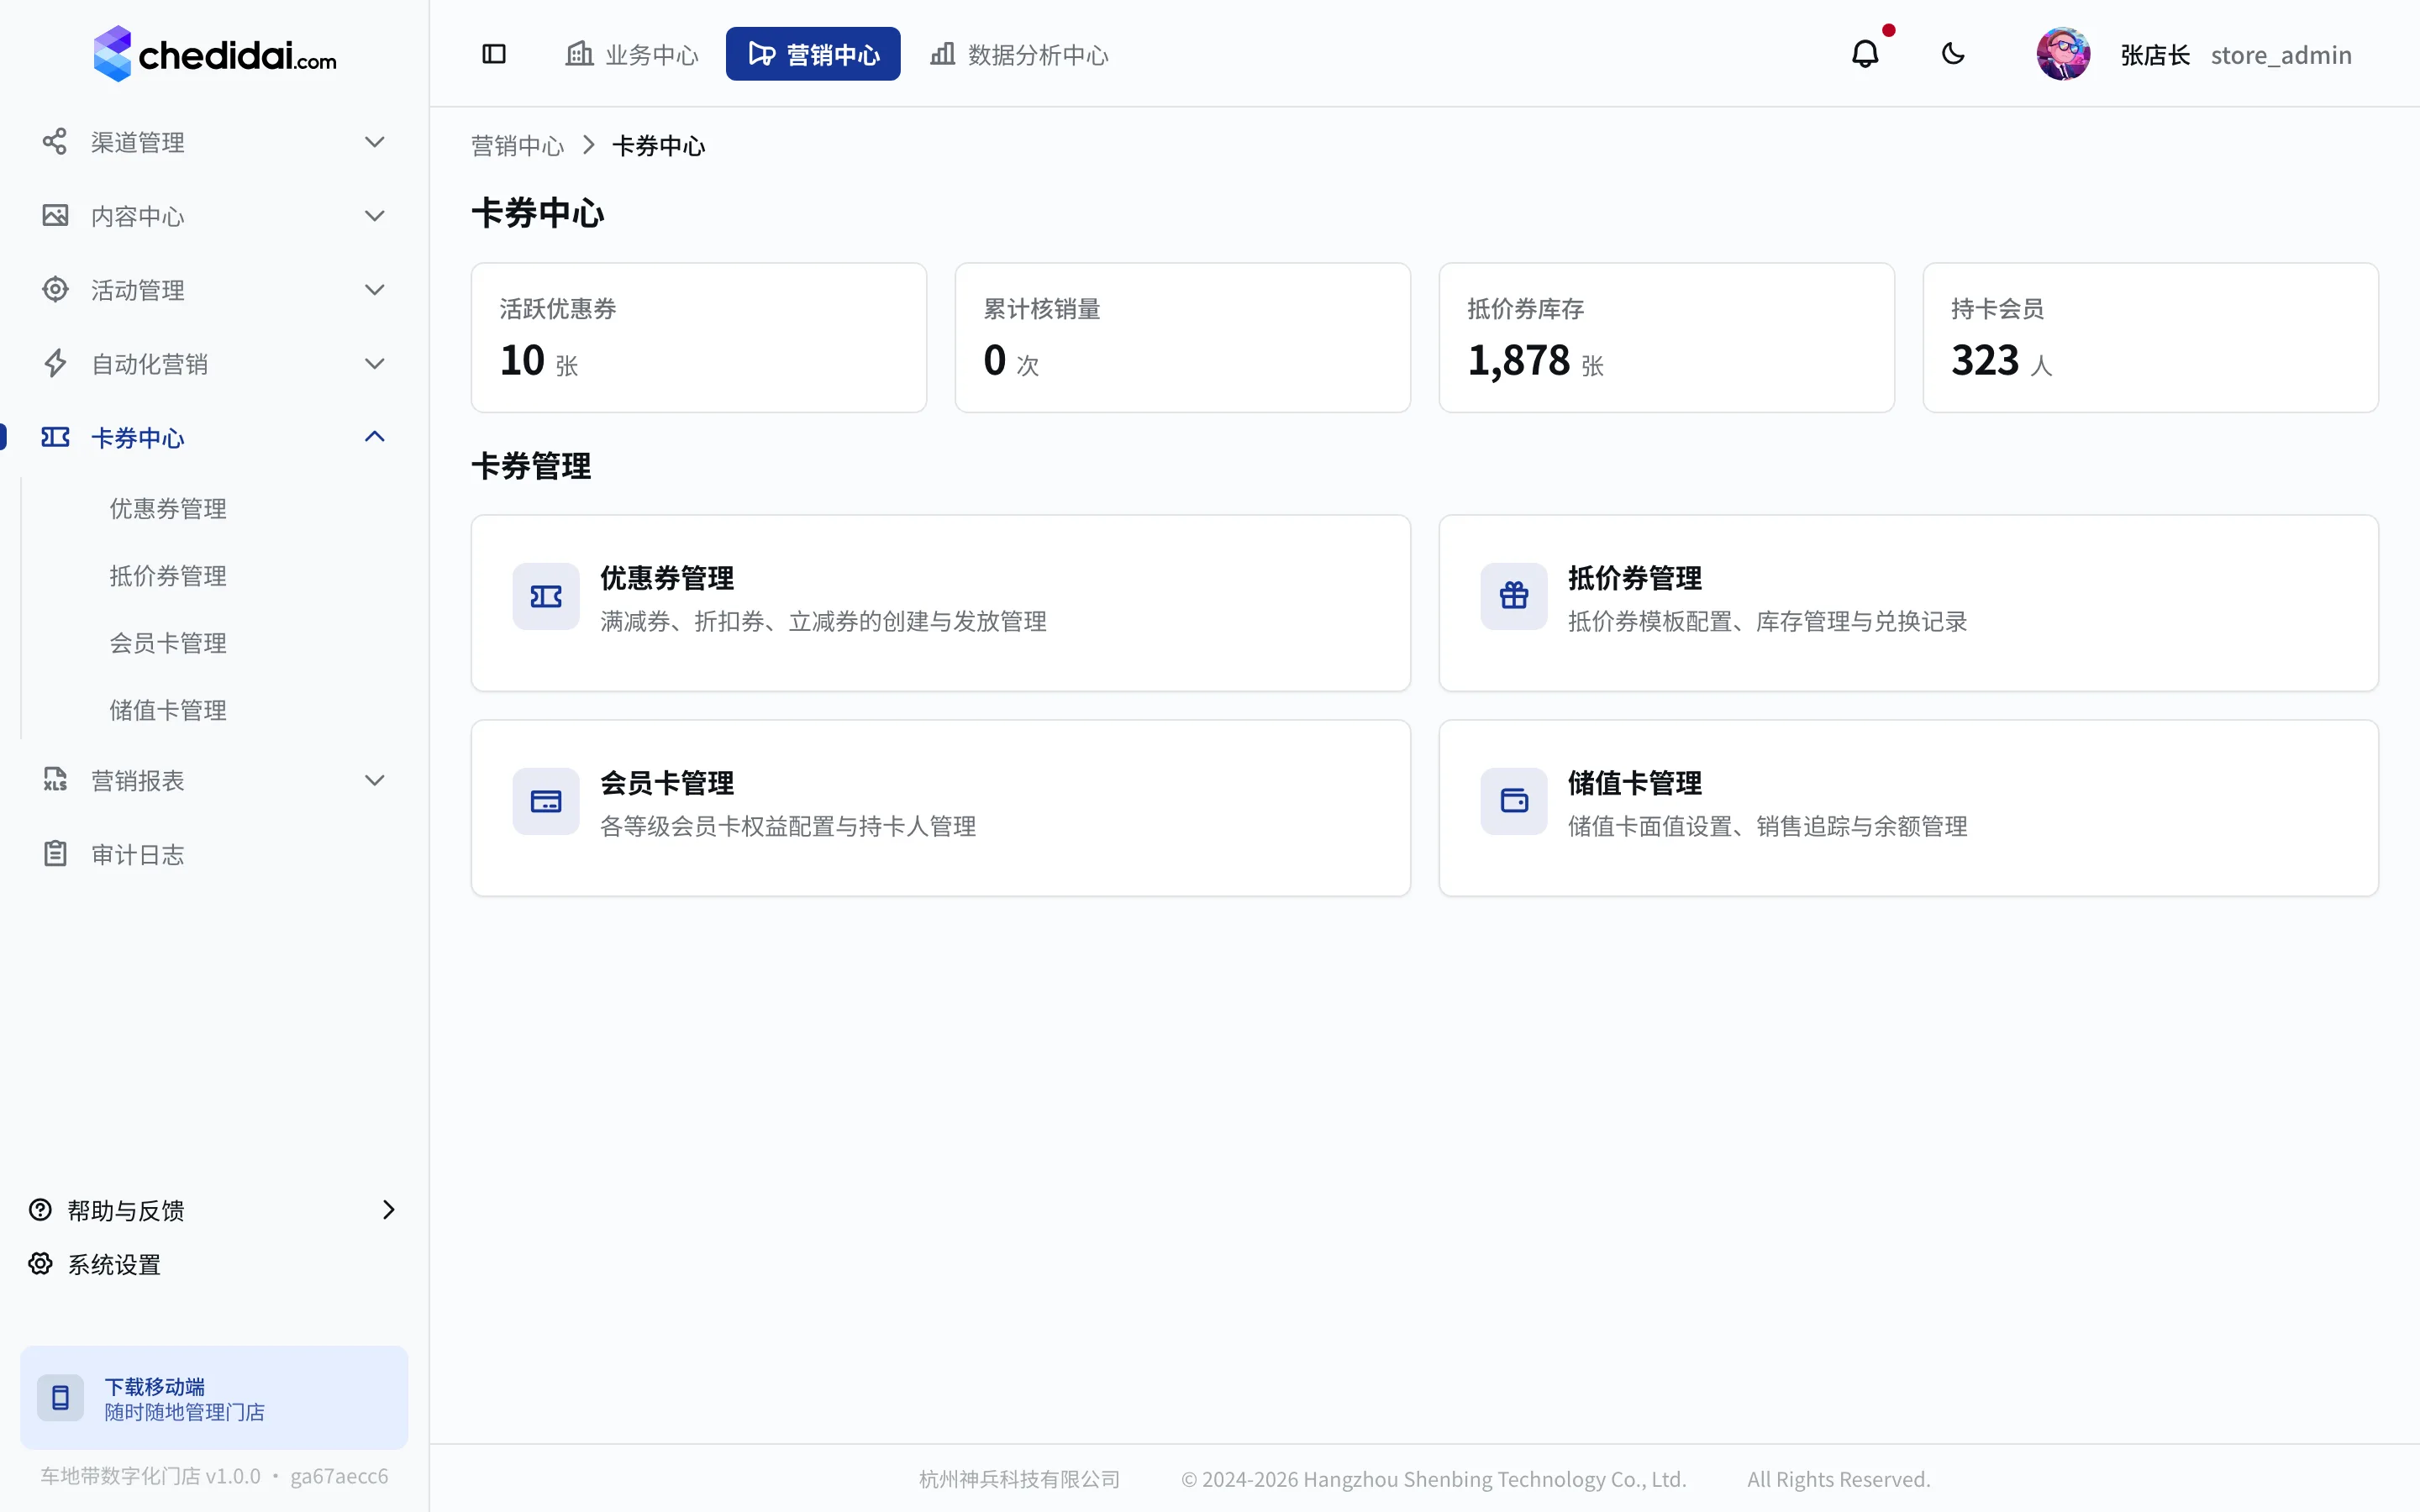2420x1512 pixels.
Task: Click the megaphone icon of 营销中心 tab
Action: point(762,54)
